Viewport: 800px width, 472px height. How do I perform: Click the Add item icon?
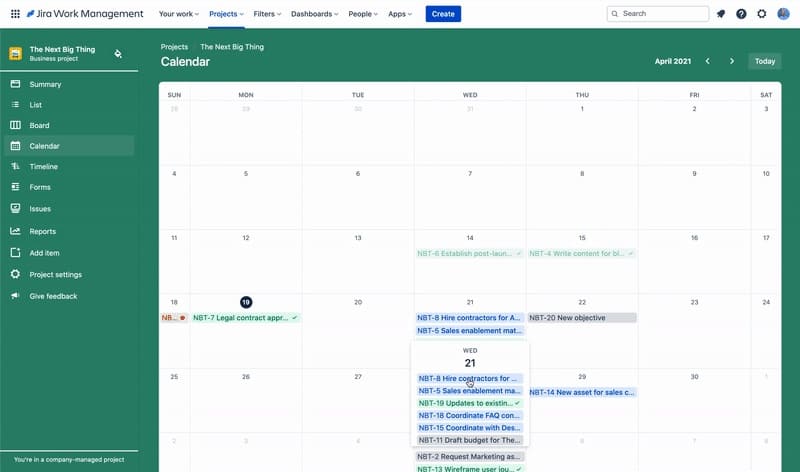tap(15, 253)
